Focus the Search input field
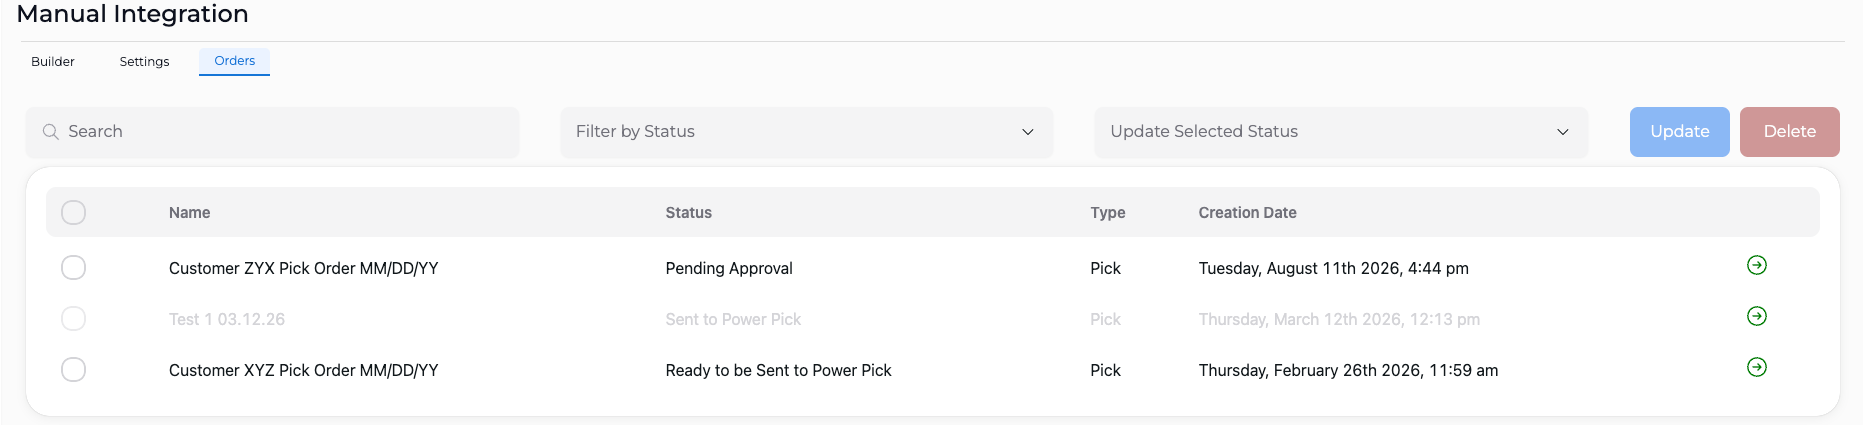The image size is (1863, 425). [x=272, y=132]
